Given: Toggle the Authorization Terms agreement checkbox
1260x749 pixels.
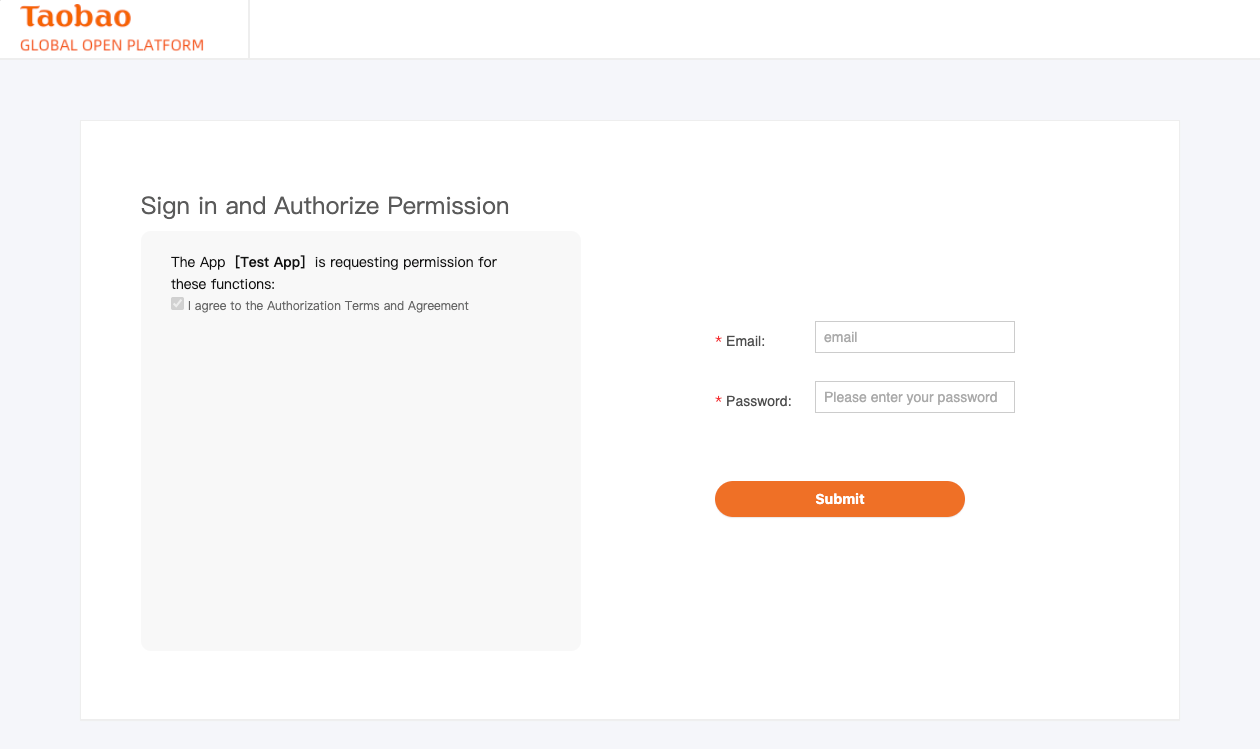Looking at the screenshot, I should click(x=177, y=304).
